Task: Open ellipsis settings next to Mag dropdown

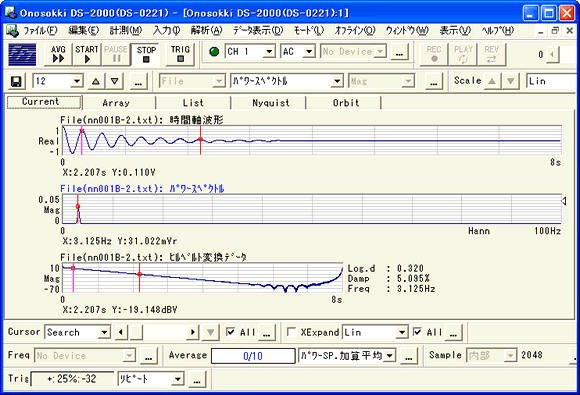Action: 434,81
